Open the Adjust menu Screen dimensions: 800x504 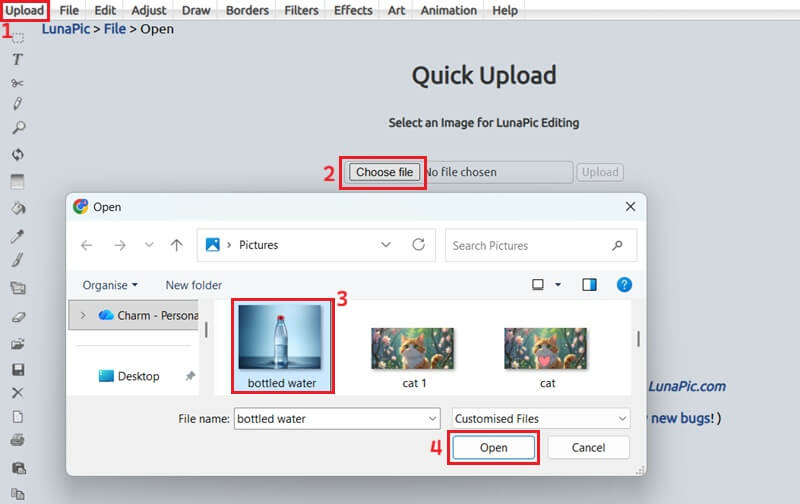point(148,10)
